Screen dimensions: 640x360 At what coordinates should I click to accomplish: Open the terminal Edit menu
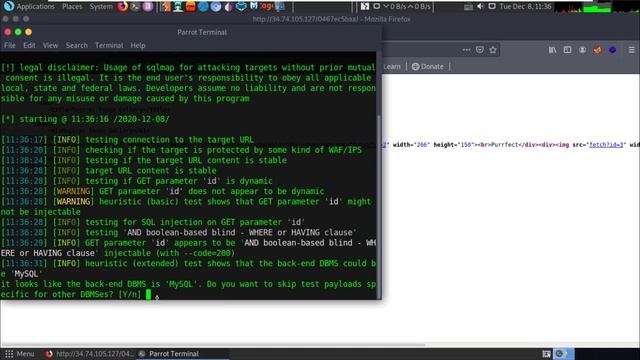[x=29, y=45]
